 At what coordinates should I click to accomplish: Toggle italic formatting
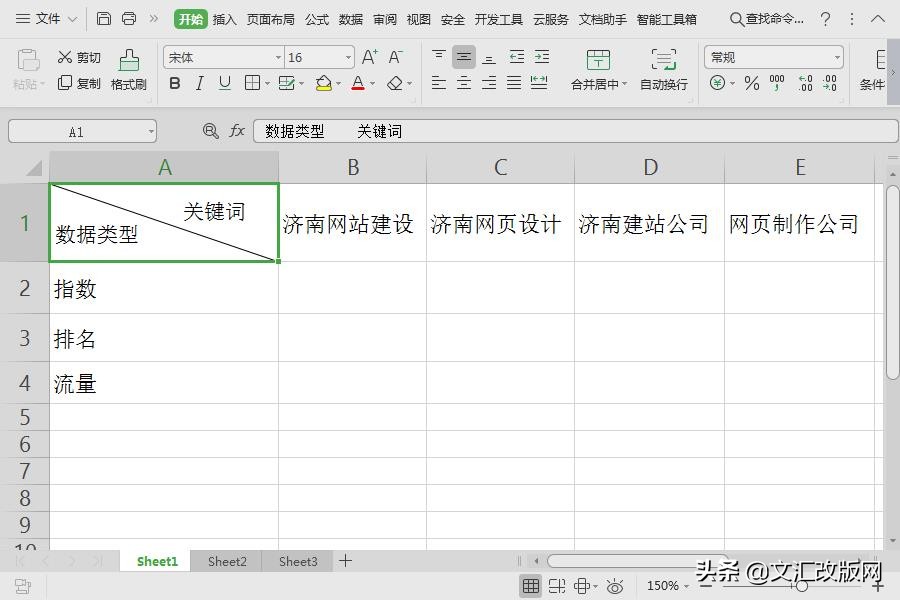198,83
